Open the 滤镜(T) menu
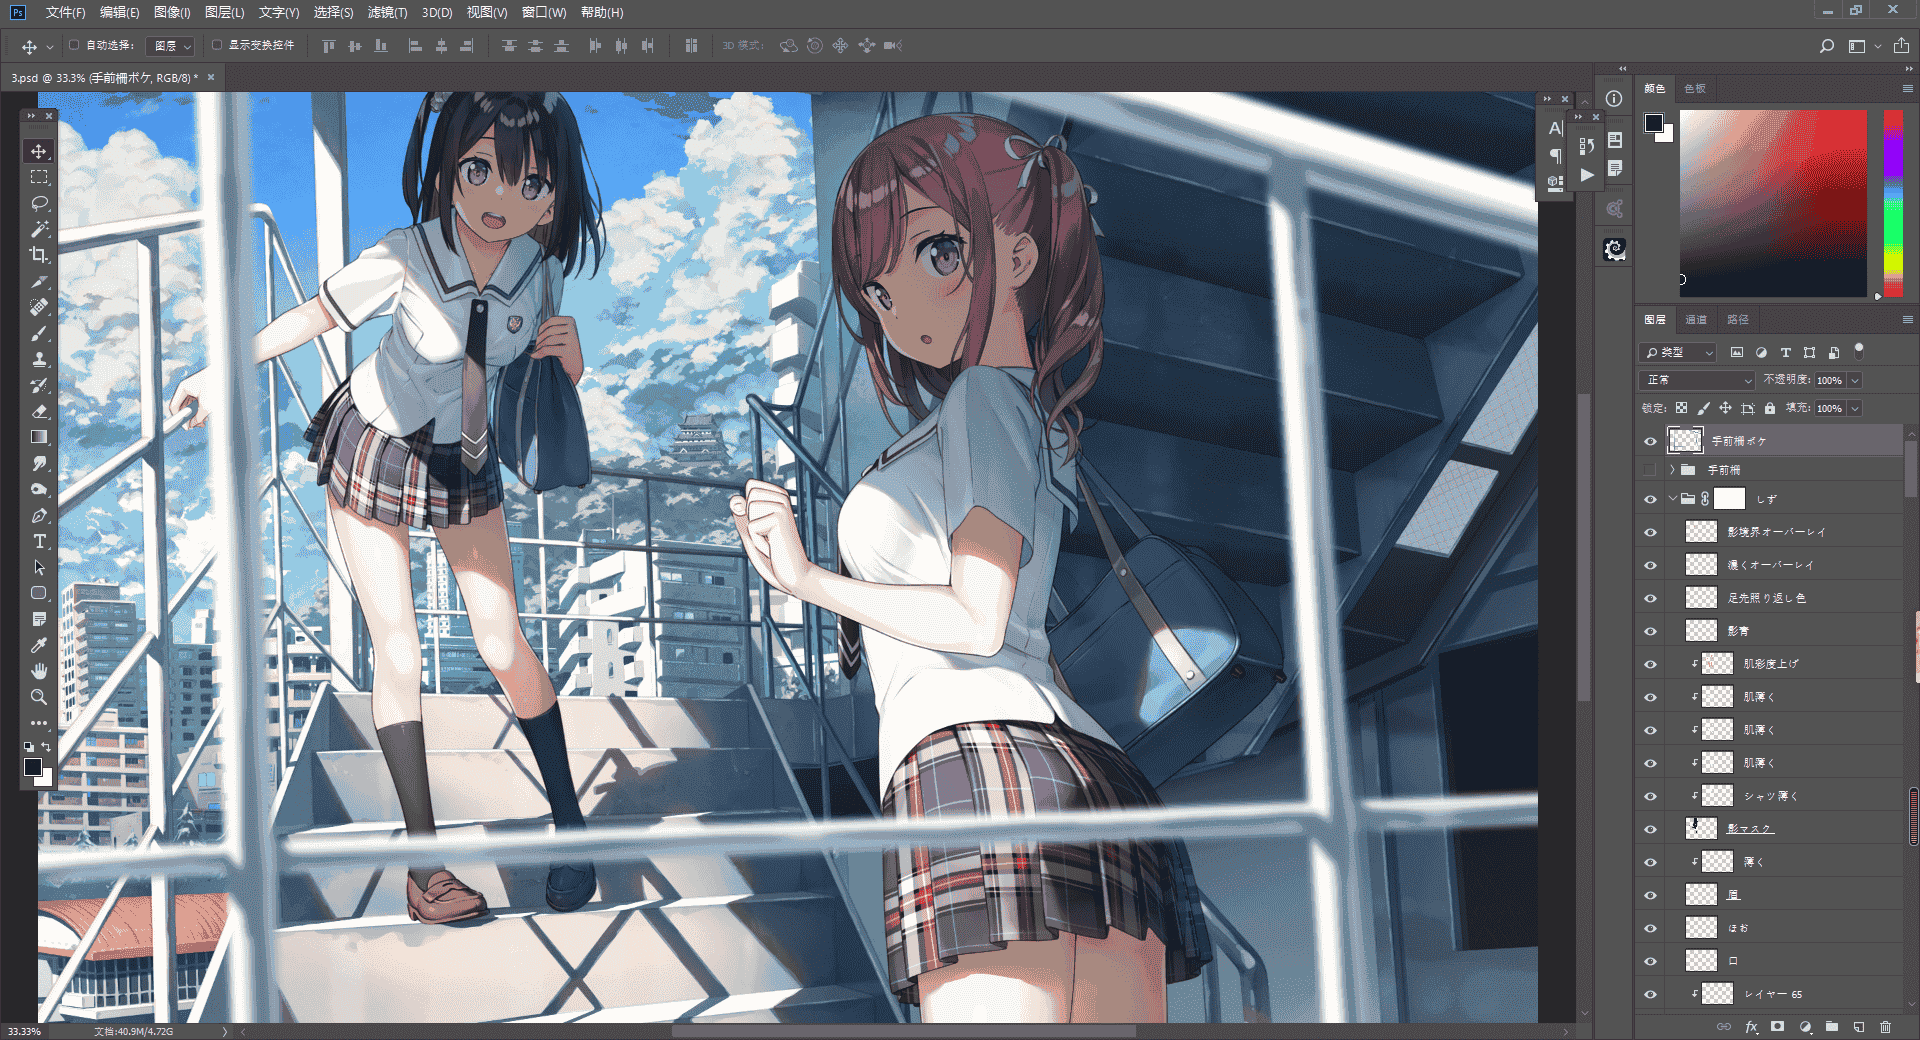Screen dimensions: 1920x1040 pos(387,12)
